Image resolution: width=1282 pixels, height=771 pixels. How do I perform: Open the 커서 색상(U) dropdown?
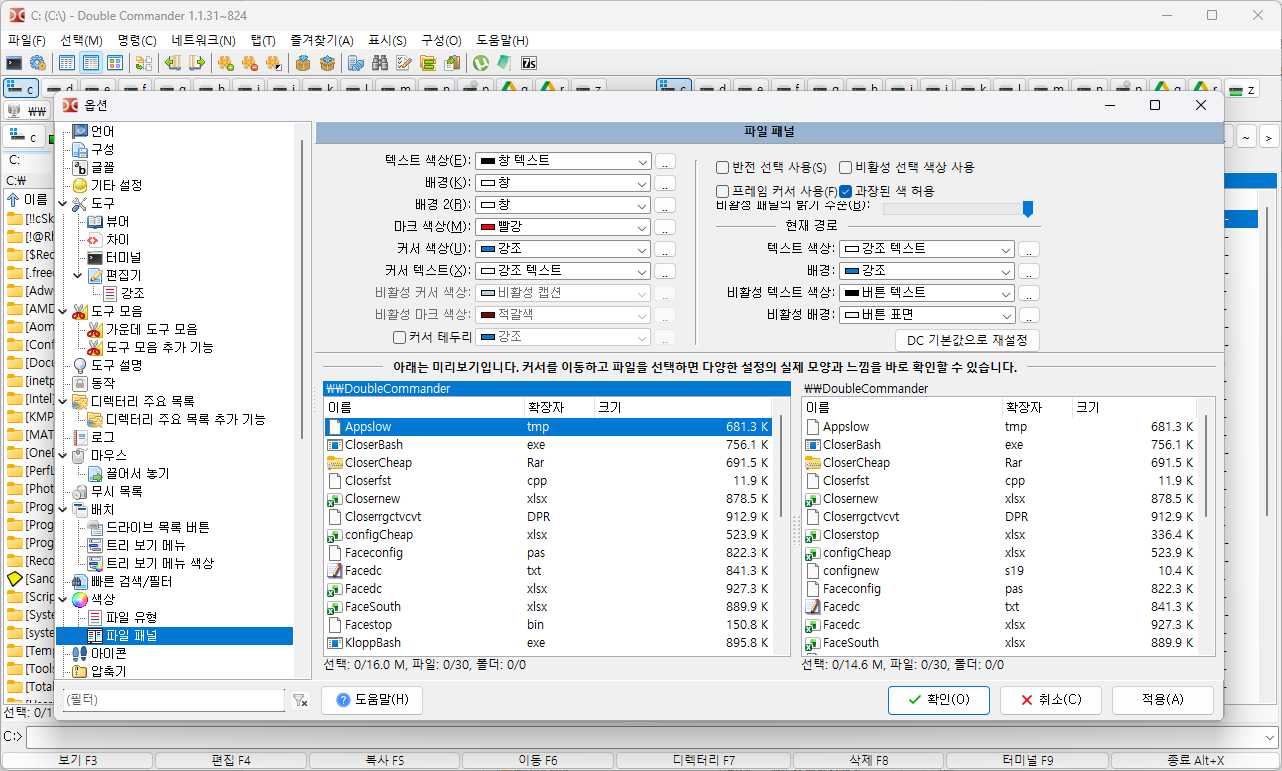(x=564, y=249)
